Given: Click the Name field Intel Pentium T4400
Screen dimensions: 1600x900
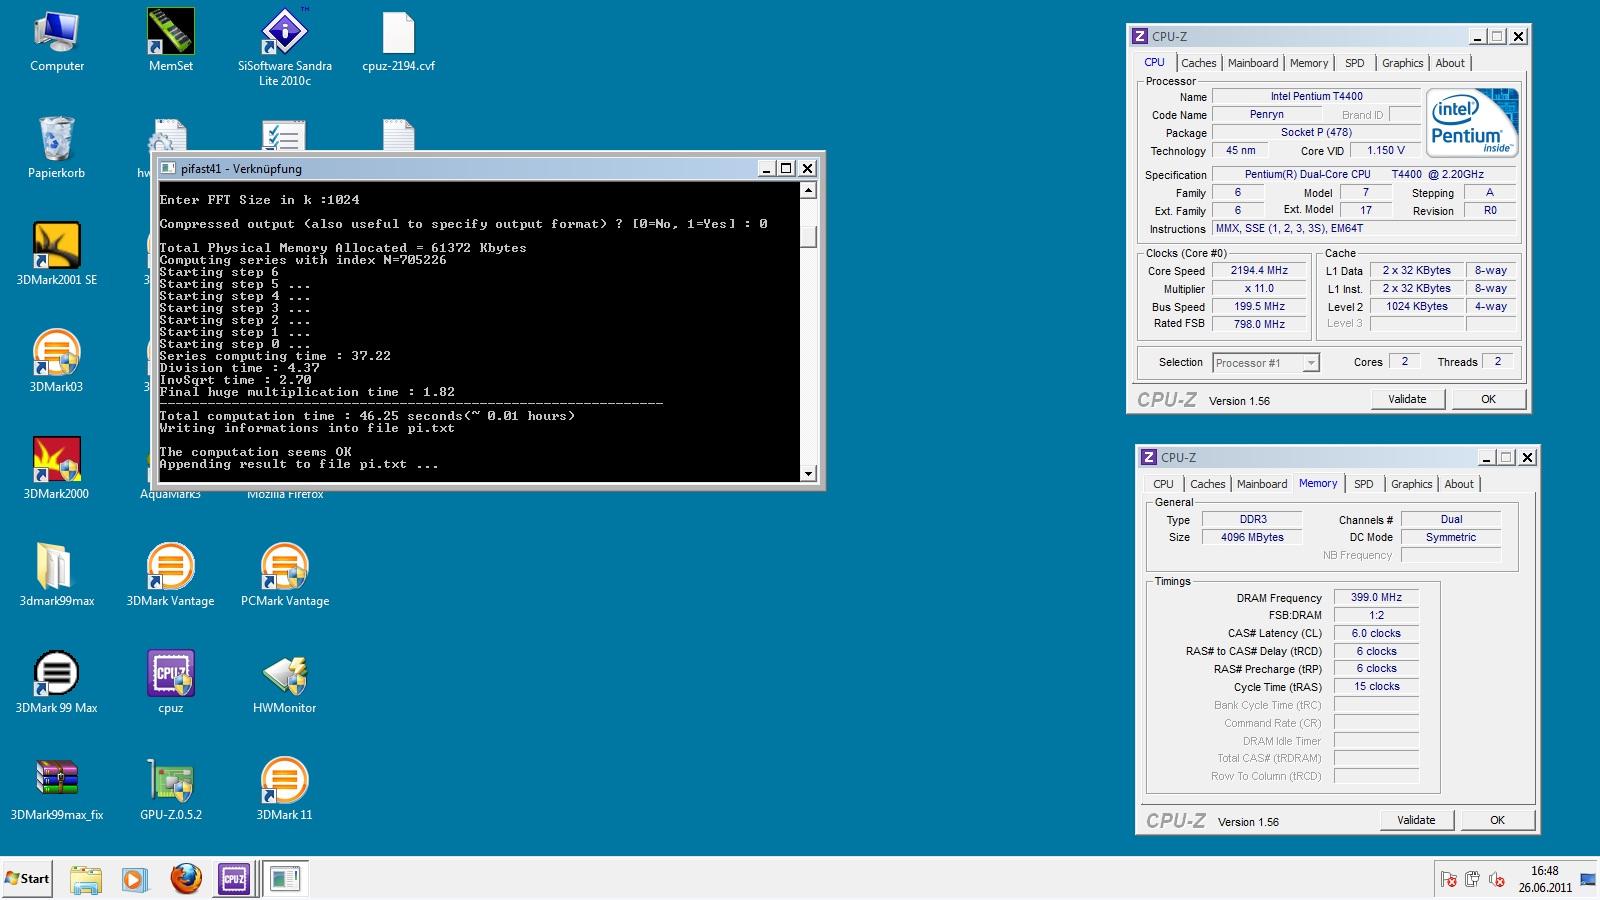Looking at the screenshot, I should [1316, 97].
